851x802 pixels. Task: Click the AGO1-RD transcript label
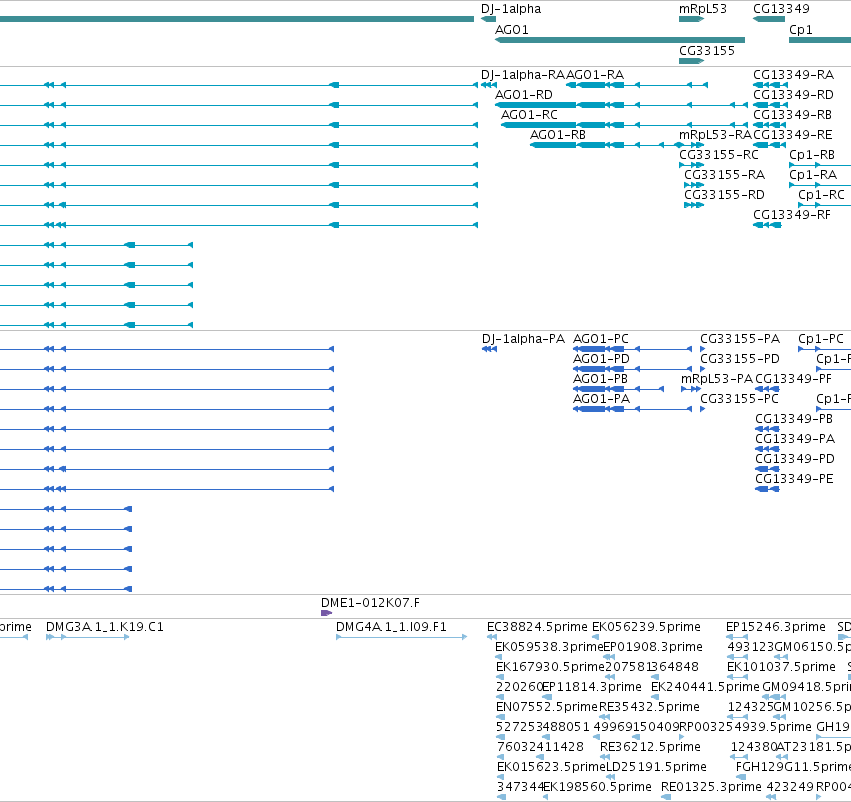pyautogui.click(x=524, y=95)
